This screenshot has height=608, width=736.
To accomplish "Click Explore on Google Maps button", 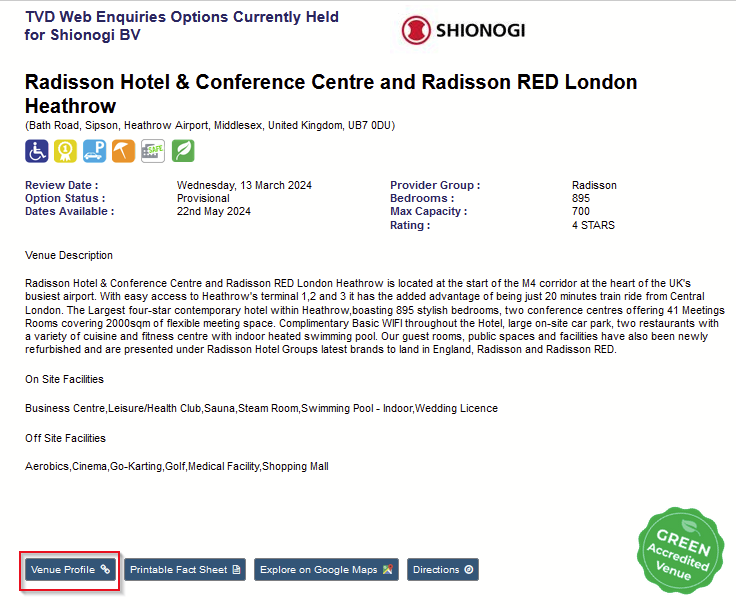I will pos(326,570).
